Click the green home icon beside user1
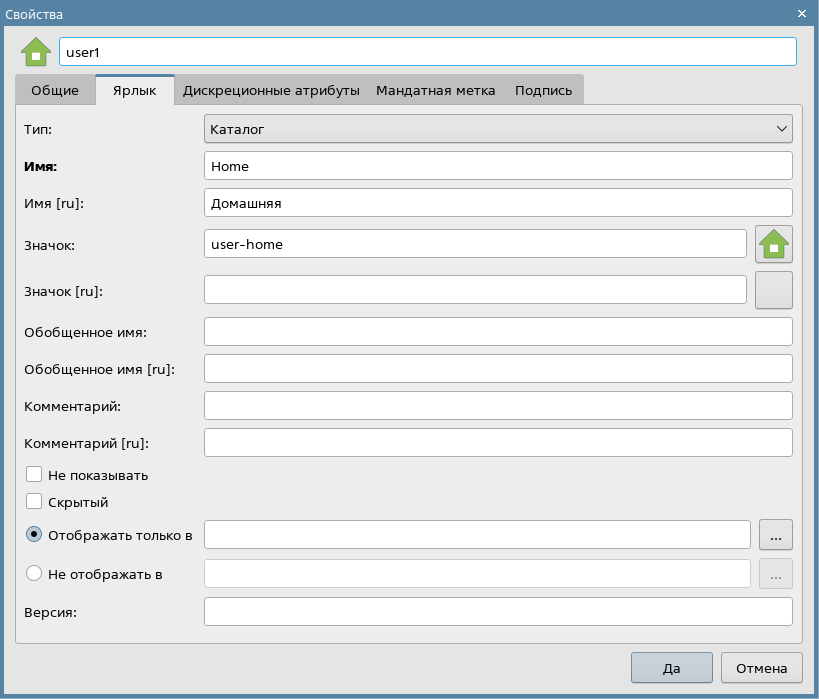The height and width of the screenshot is (699, 819). coord(36,52)
